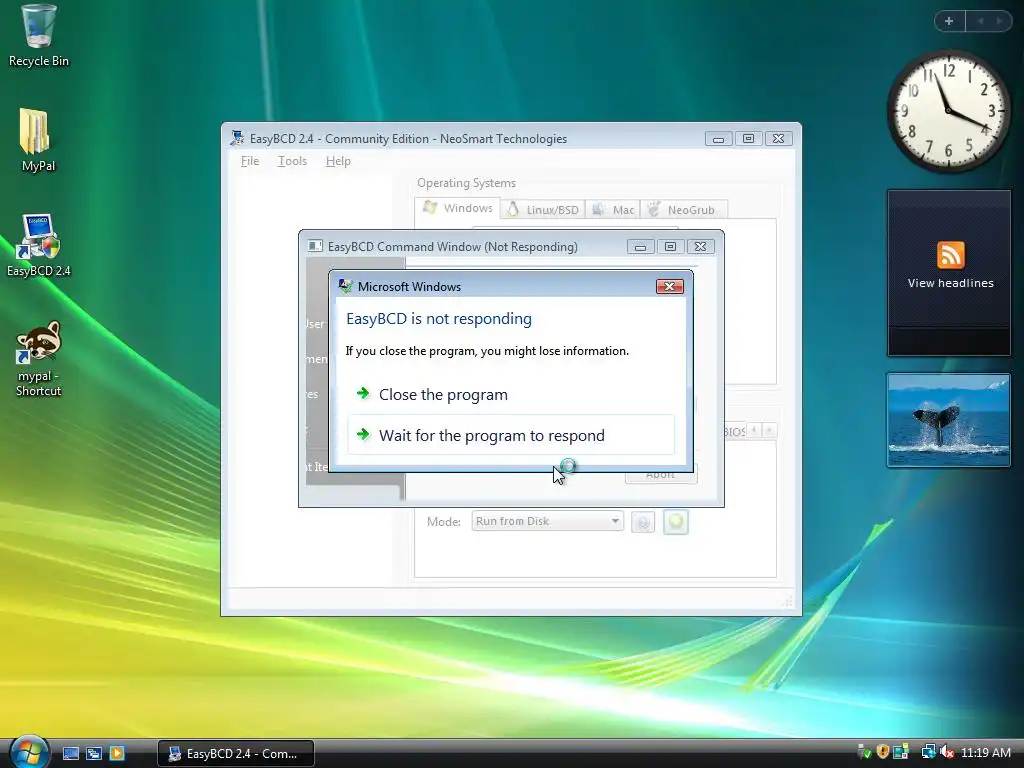The width and height of the screenshot is (1024, 768).
Task: Minimize the EasyBCD 2.4 main window
Action: [x=718, y=138]
